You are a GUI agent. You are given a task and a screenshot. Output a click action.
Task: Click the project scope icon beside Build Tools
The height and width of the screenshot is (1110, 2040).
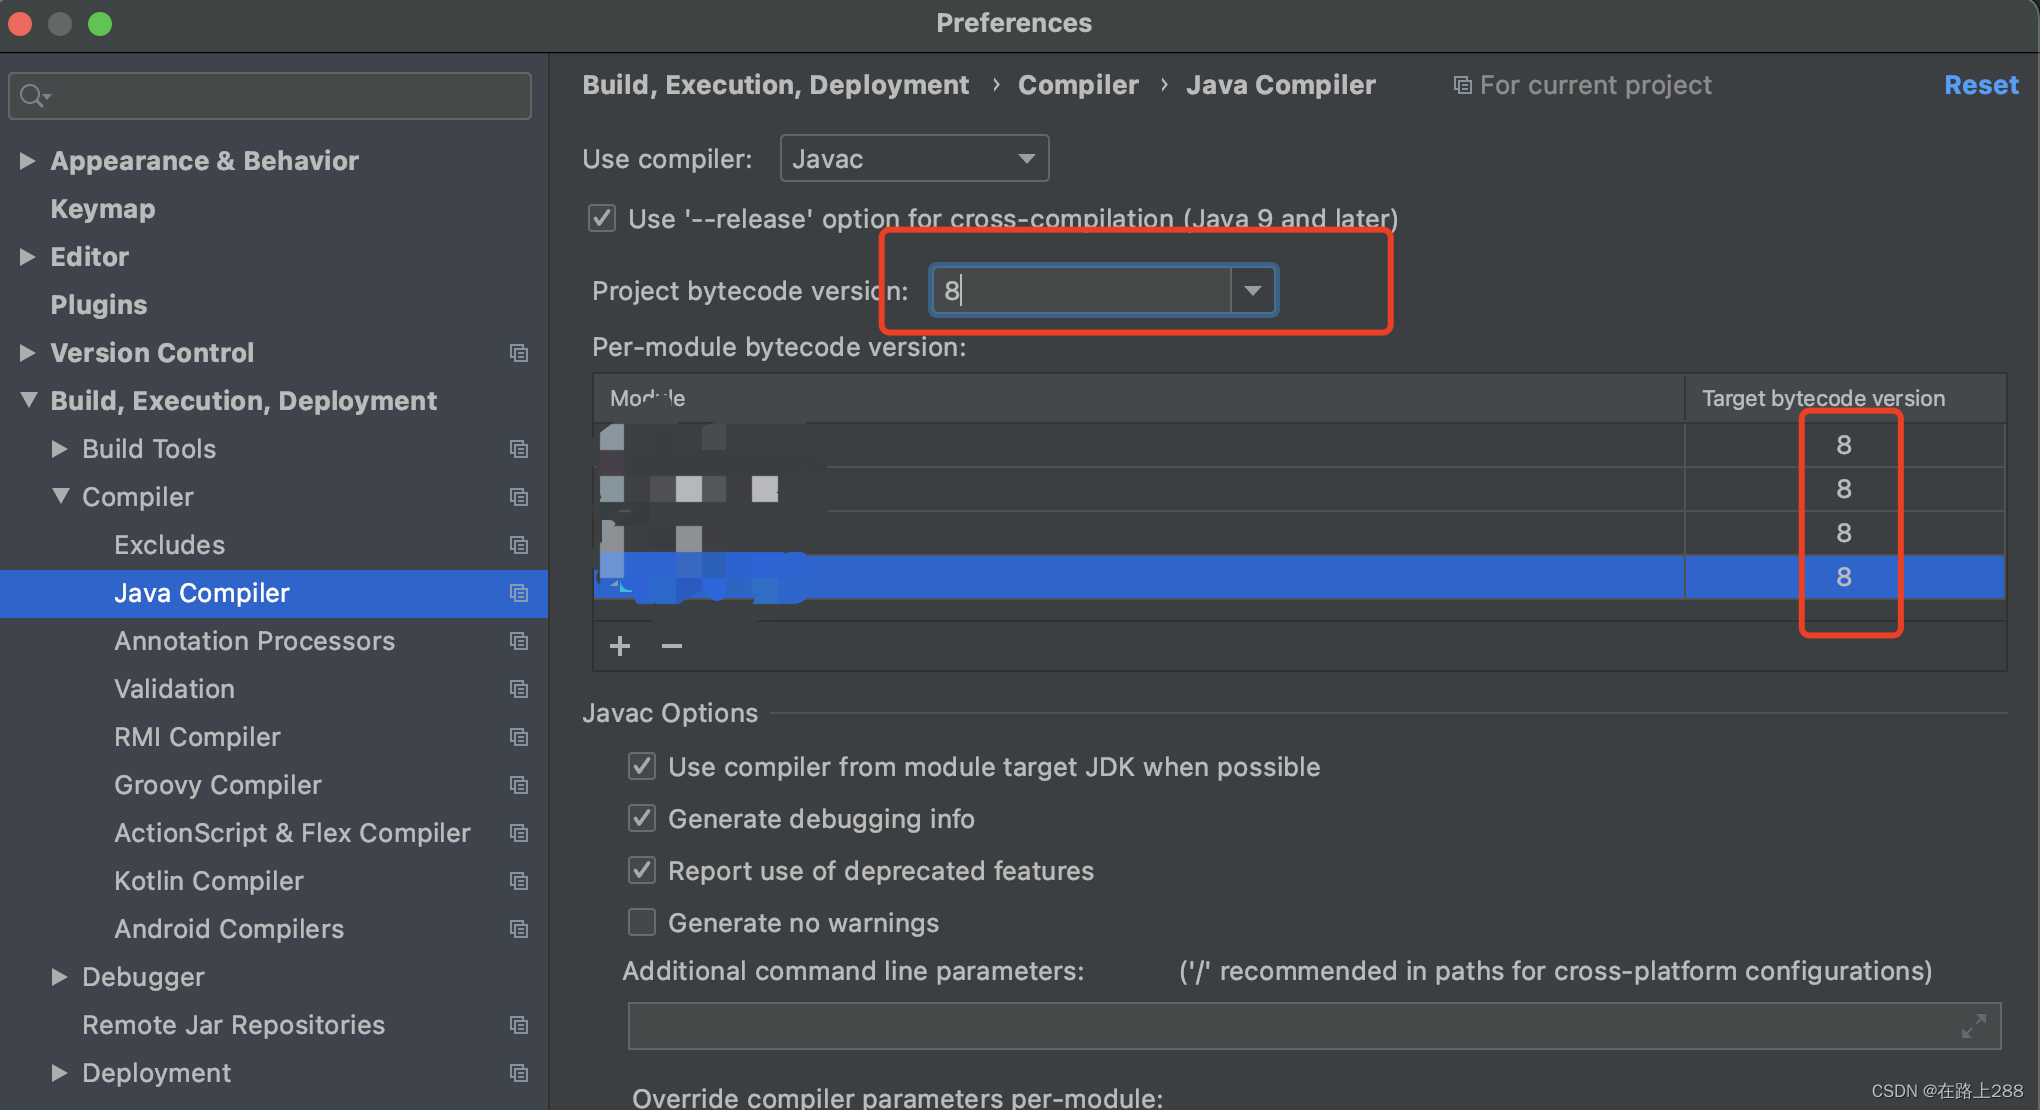pyautogui.click(x=519, y=449)
